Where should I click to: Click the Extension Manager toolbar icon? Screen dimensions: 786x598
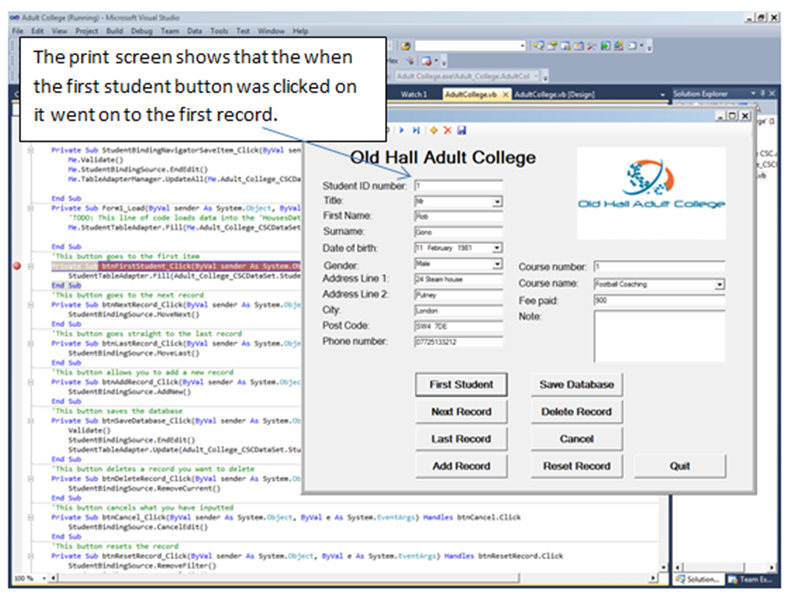pyautogui.click(x=619, y=46)
